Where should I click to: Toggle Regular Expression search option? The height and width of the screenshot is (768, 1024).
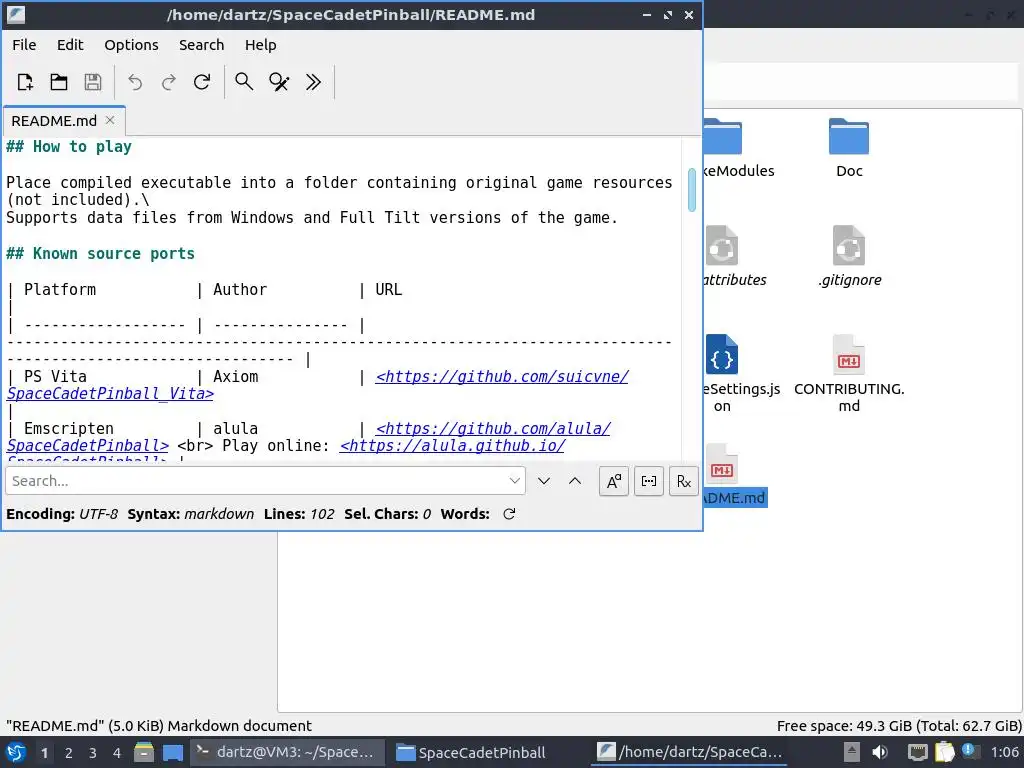click(684, 481)
